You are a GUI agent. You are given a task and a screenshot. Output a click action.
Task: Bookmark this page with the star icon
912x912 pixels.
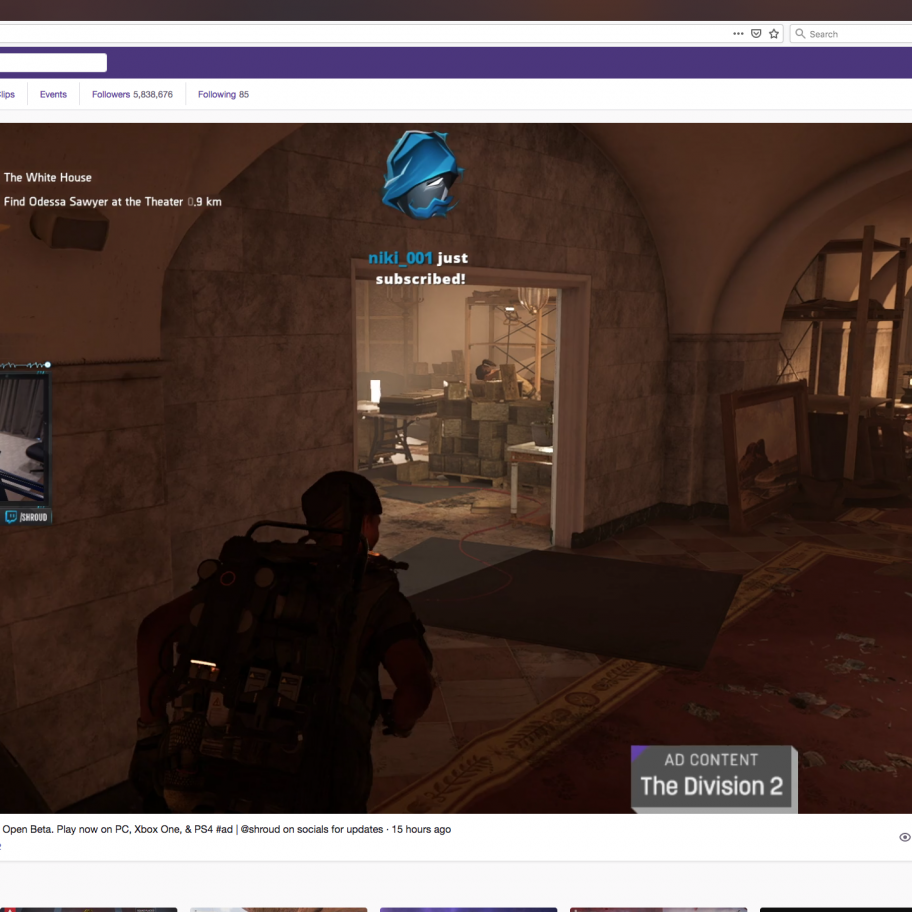coord(774,33)
